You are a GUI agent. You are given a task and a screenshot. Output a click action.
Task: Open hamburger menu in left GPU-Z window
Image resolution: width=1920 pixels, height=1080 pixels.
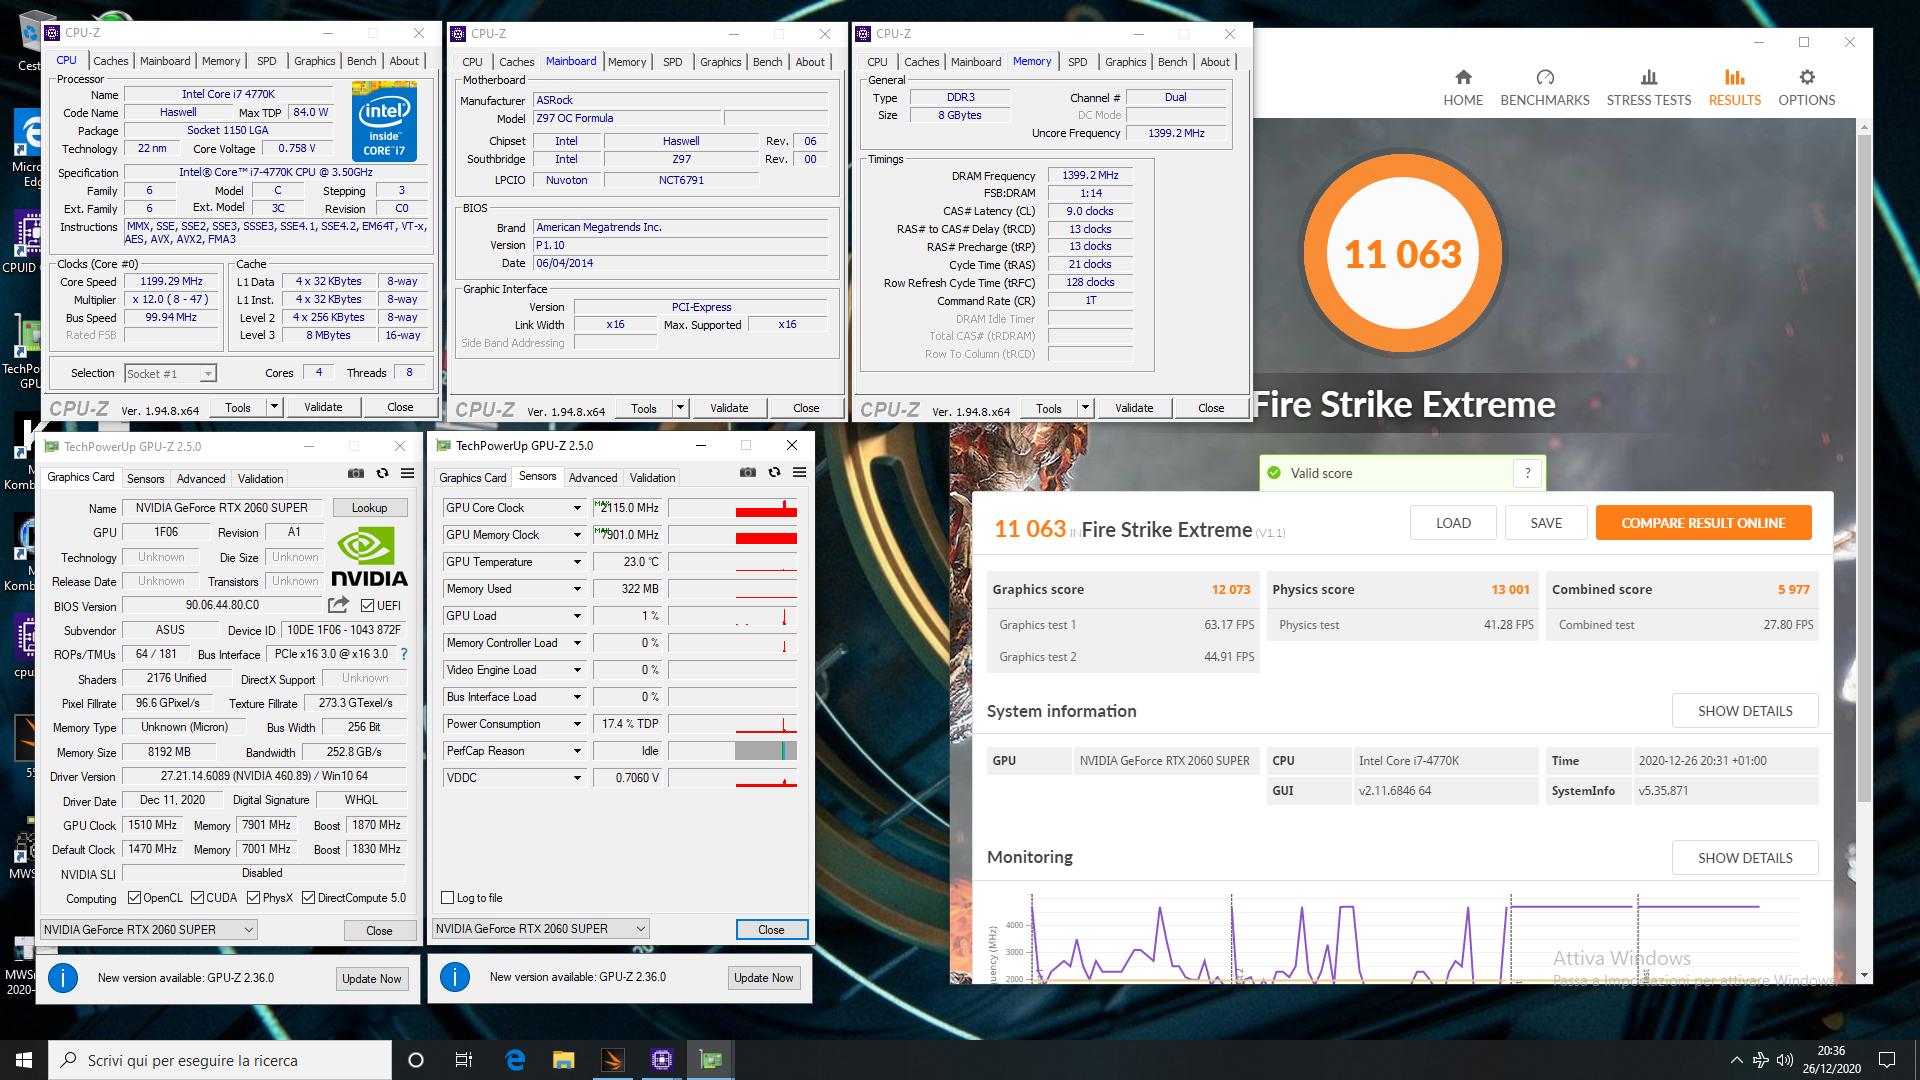[x=407, y=473]
